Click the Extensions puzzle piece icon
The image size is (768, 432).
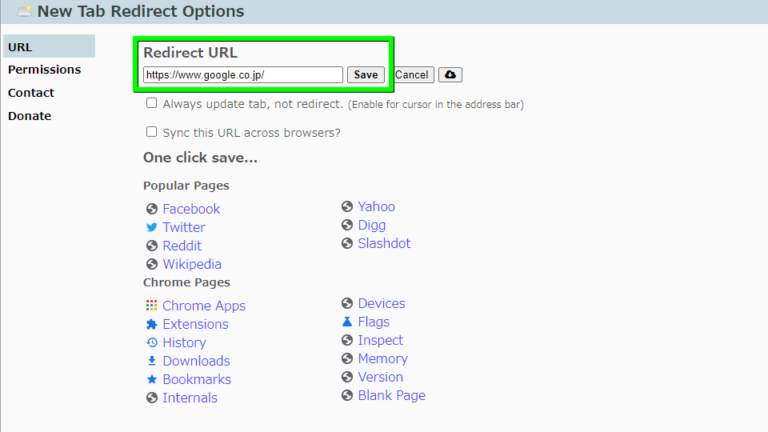pyautogui.click(x=152, y=324)
